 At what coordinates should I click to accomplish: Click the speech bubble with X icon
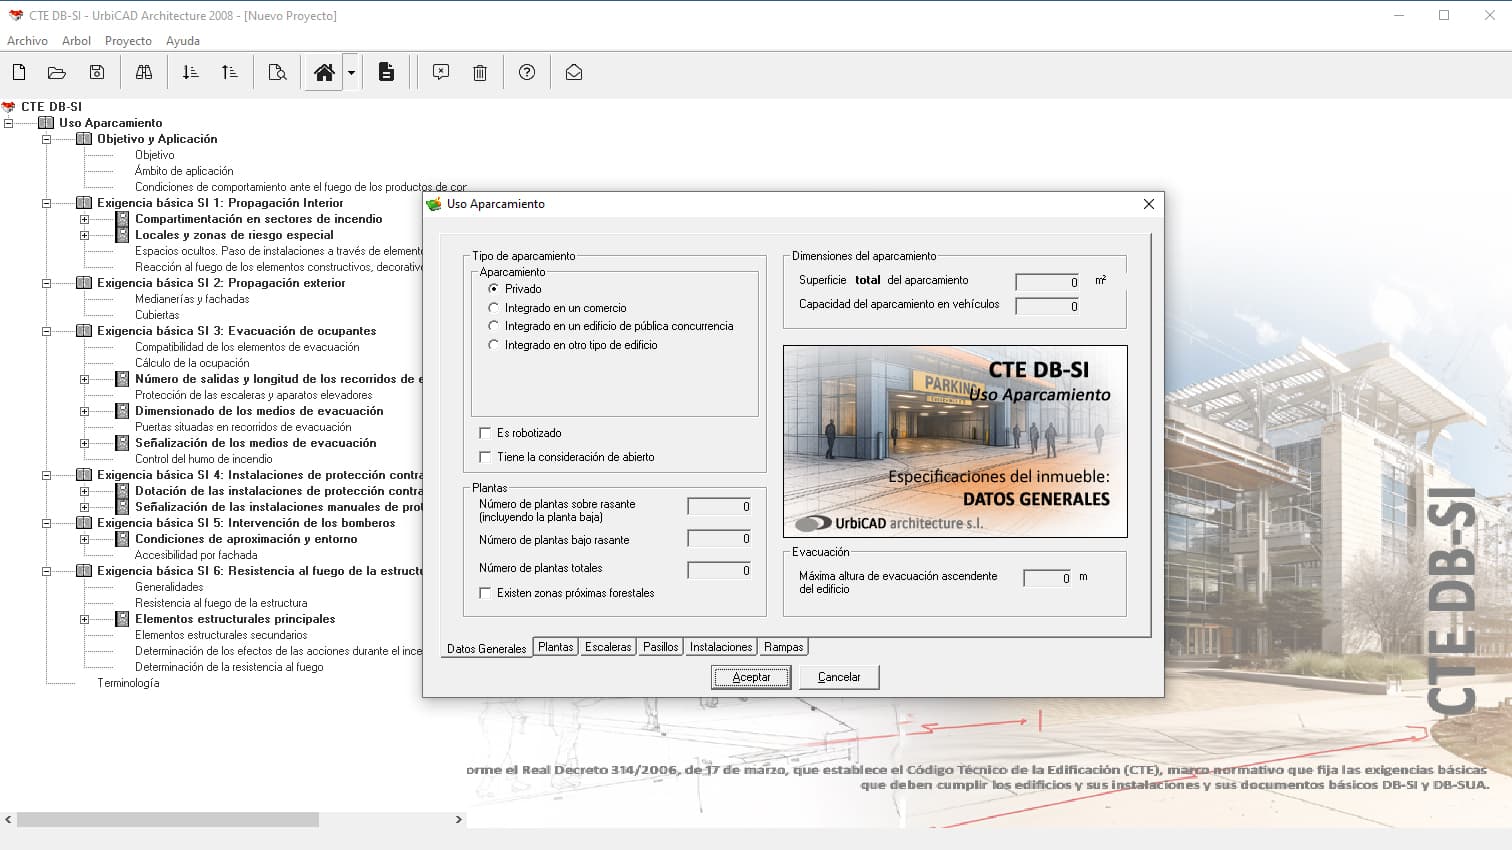[441, 72]
